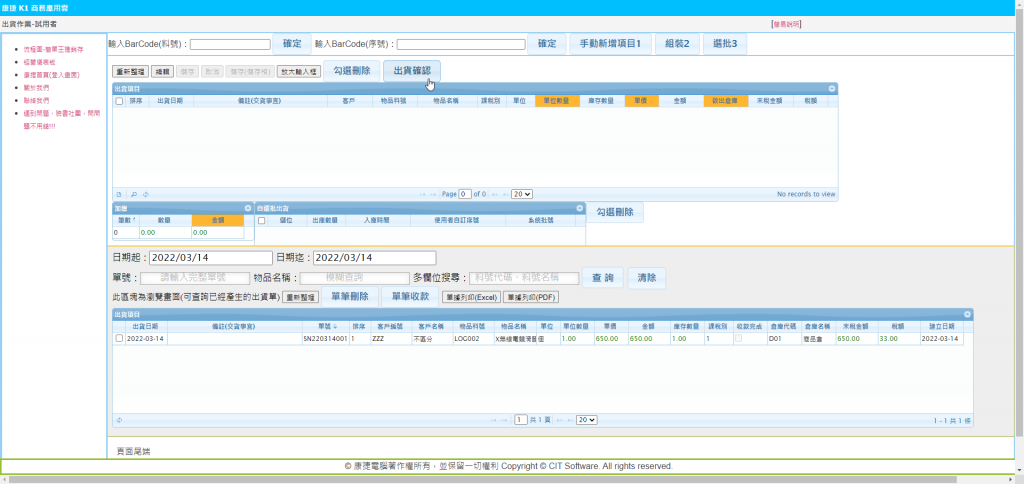The width and height of the screenshot is (1024, 484).
Task: Collapse the upper 出貨項目 grid panel
Action: coord(831,89)
